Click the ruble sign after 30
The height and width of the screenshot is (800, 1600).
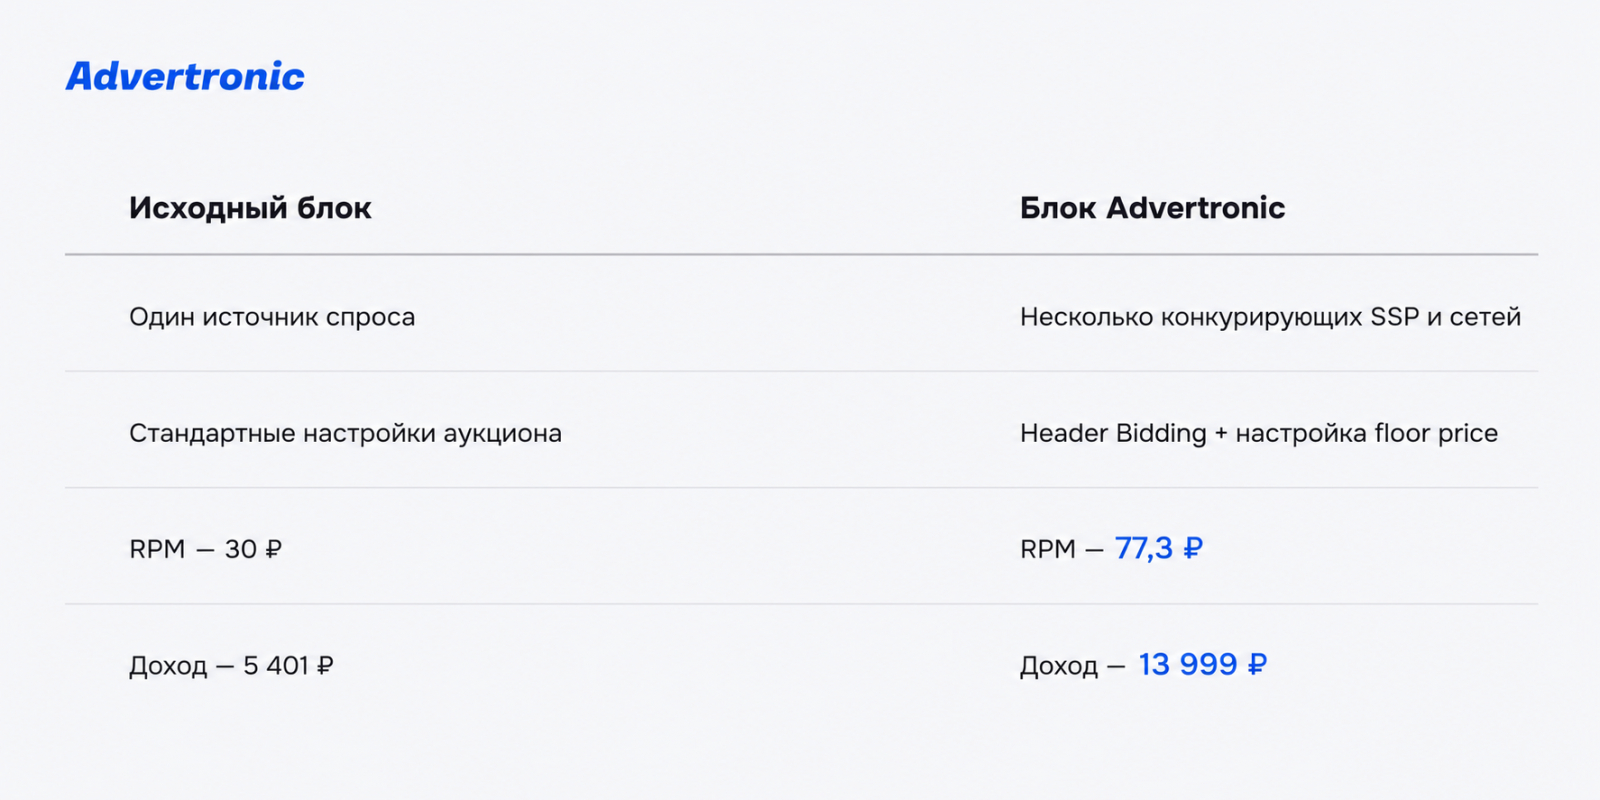pos(274,549)
